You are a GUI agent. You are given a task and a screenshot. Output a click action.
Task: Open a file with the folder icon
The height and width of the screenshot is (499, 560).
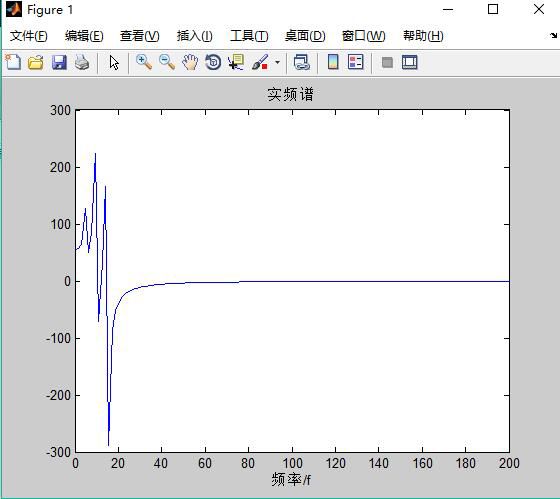[x=36, y=63]
